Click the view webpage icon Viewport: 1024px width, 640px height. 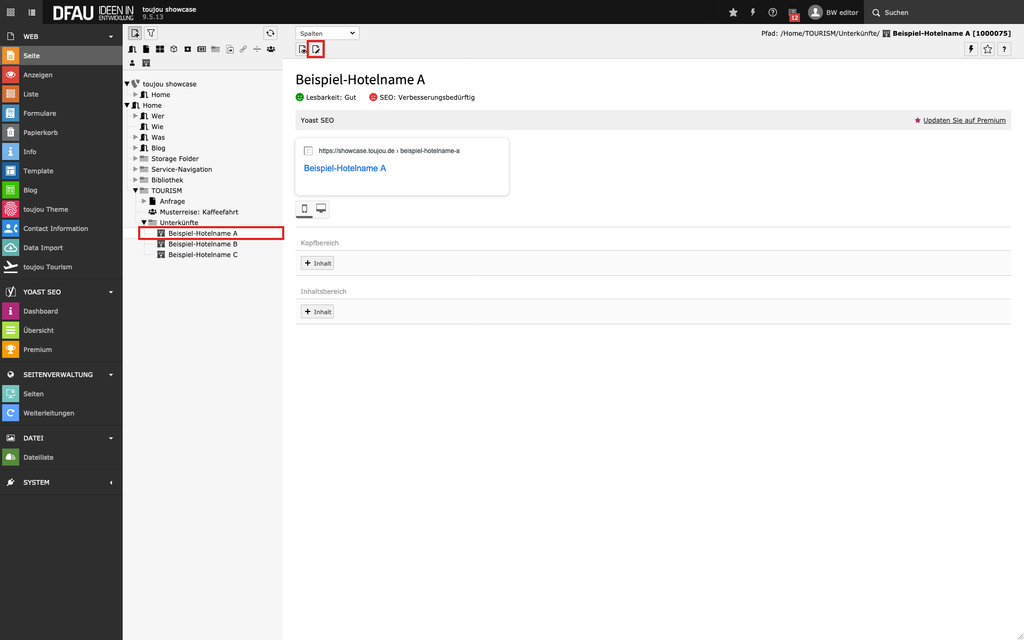coord(303,49)
